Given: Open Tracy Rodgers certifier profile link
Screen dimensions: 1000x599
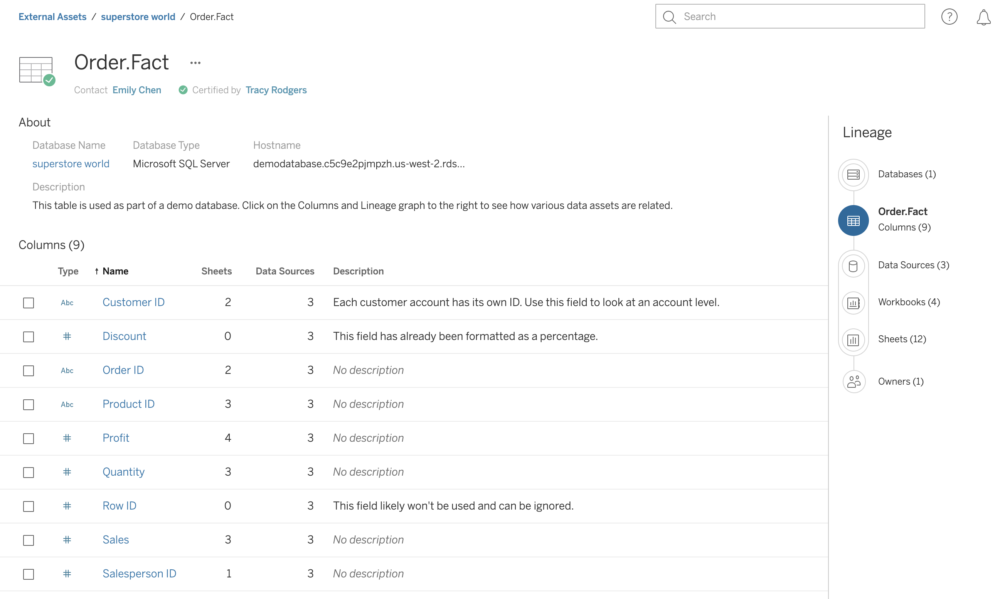Looking at the screenshot, I should [276, 90].
